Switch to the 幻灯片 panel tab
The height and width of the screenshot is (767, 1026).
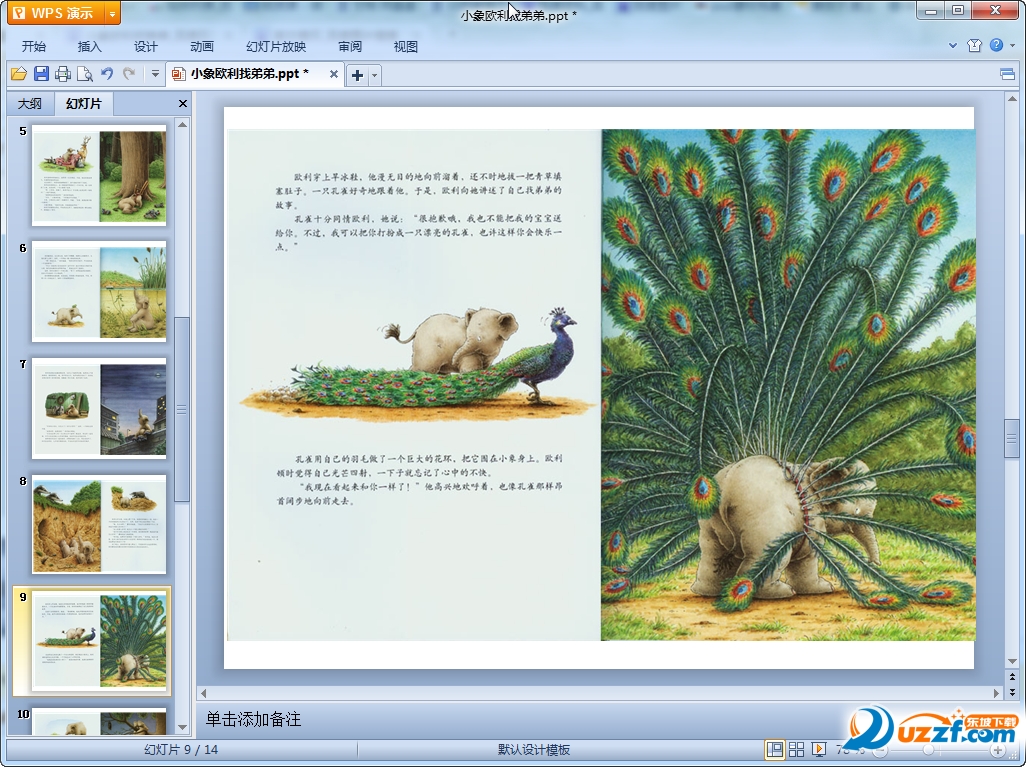pos(84,103)
